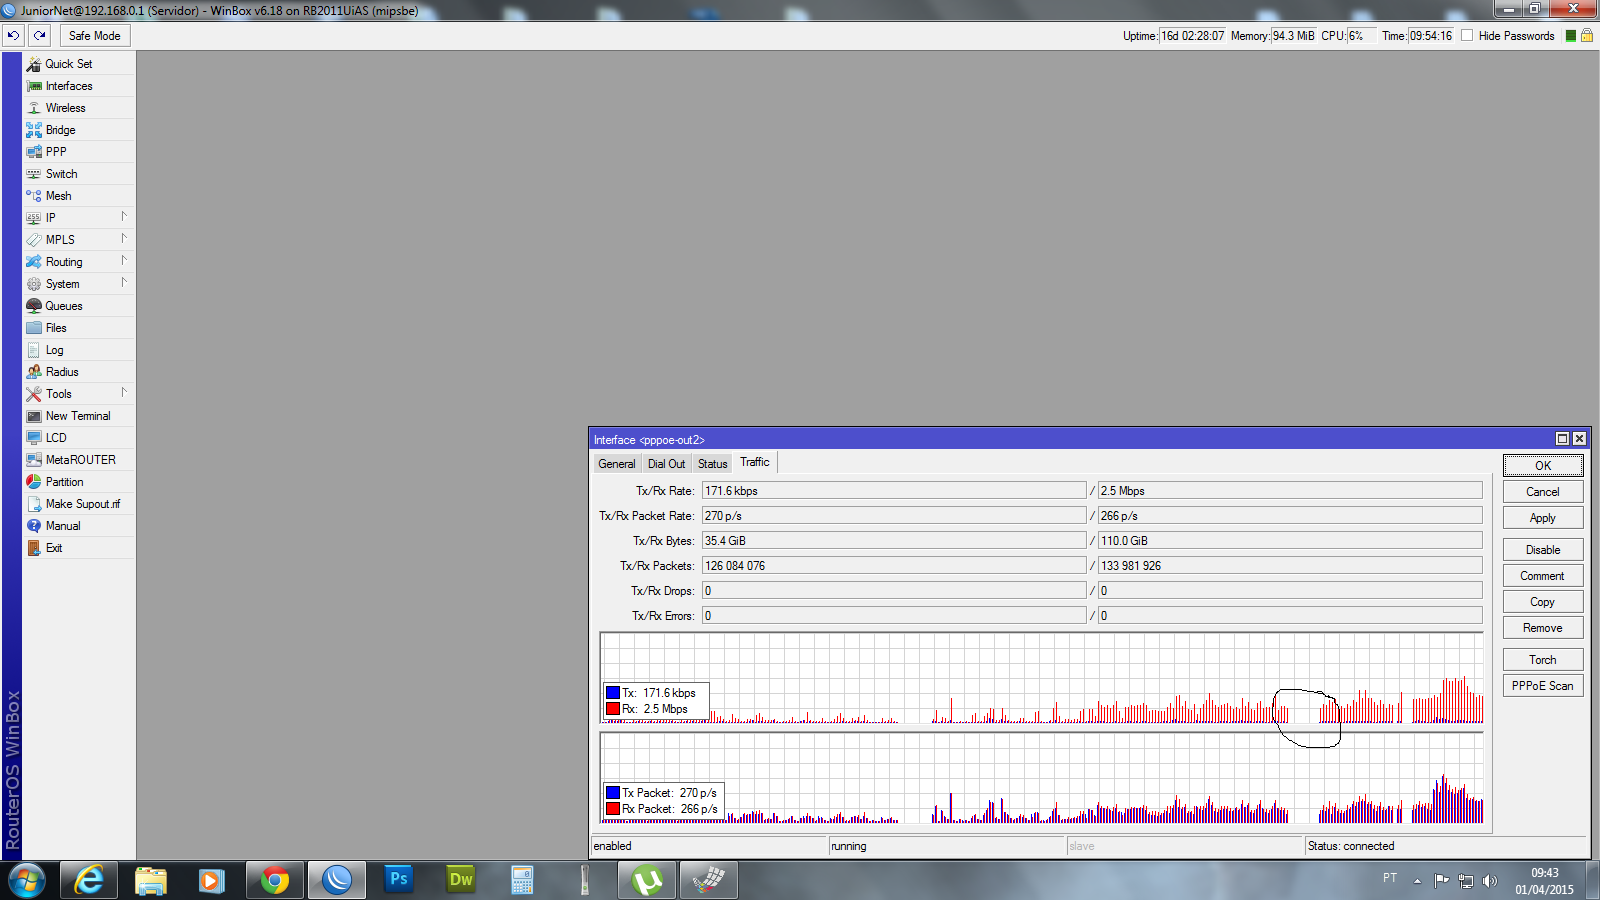The width and height of the screenshot is (1600, 900).
Task: Launch a New Terminal
Action: point(78,416)
